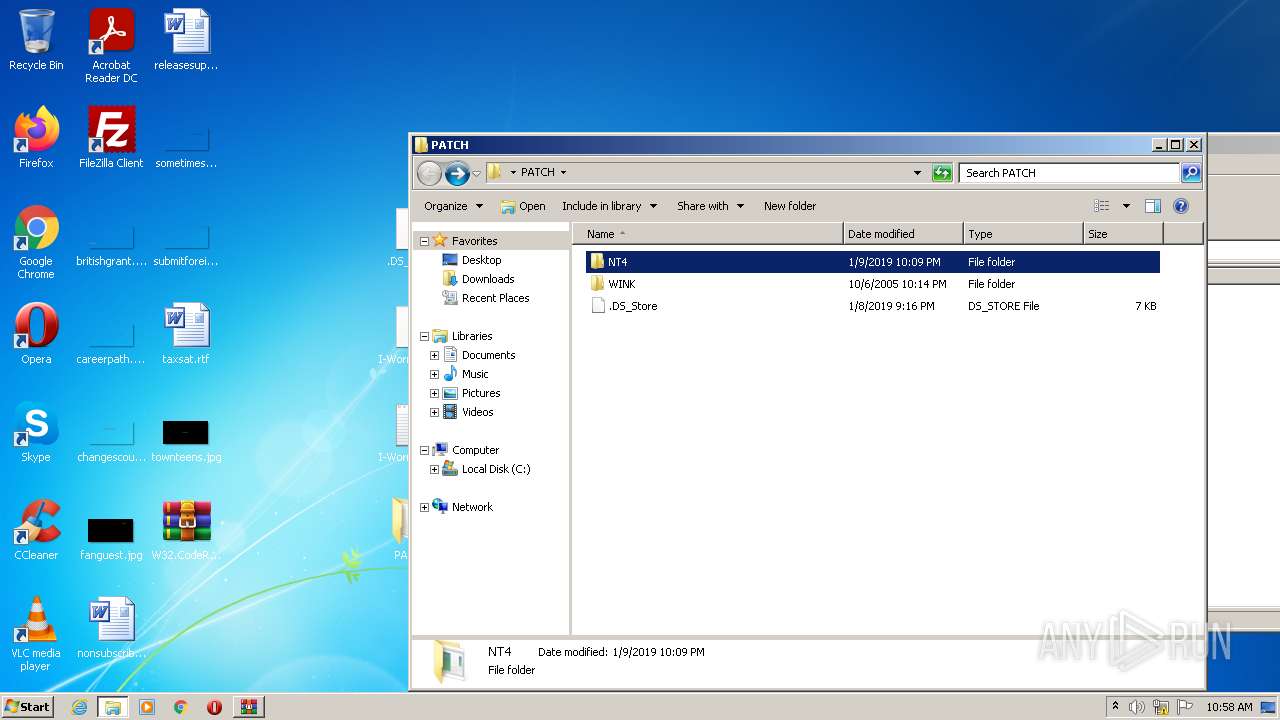Select CCleaner desktop icon
The height and width of the screenshot is (720, 1280).
36,530
